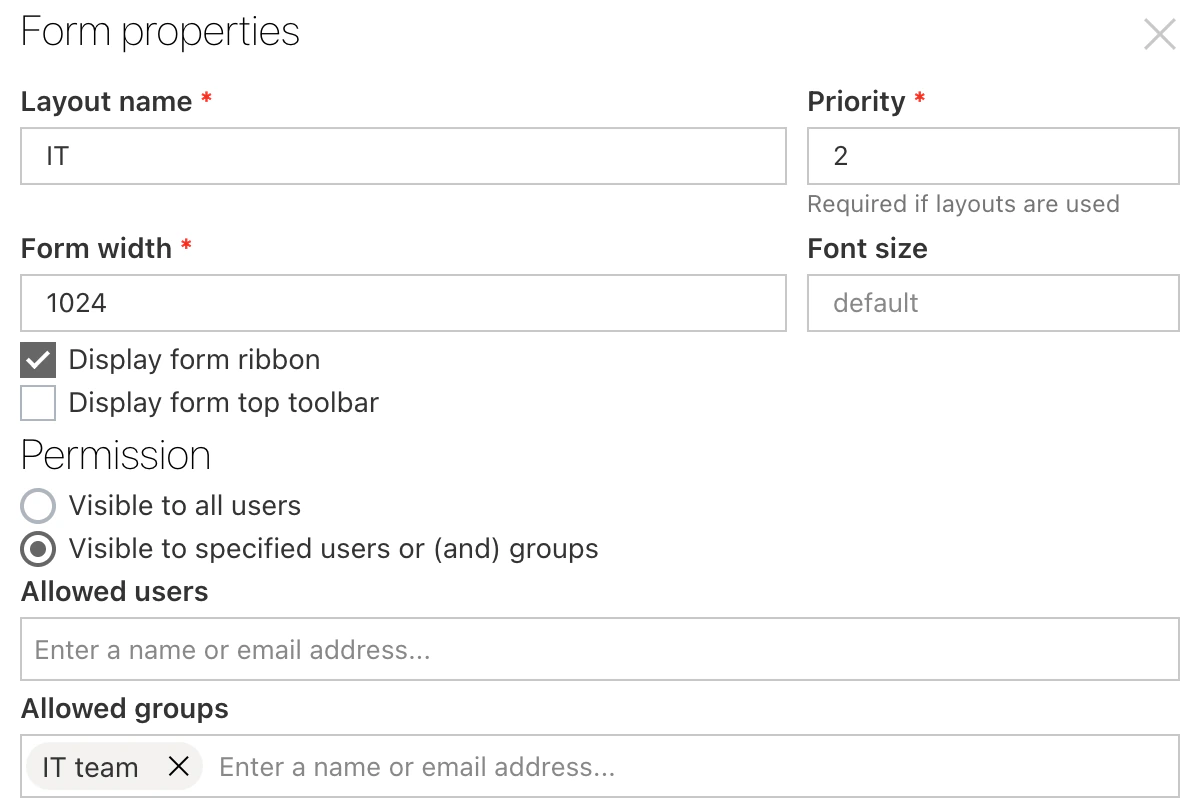Close the Form properties dialog

pyautogui.click(x=1159, y=34)
